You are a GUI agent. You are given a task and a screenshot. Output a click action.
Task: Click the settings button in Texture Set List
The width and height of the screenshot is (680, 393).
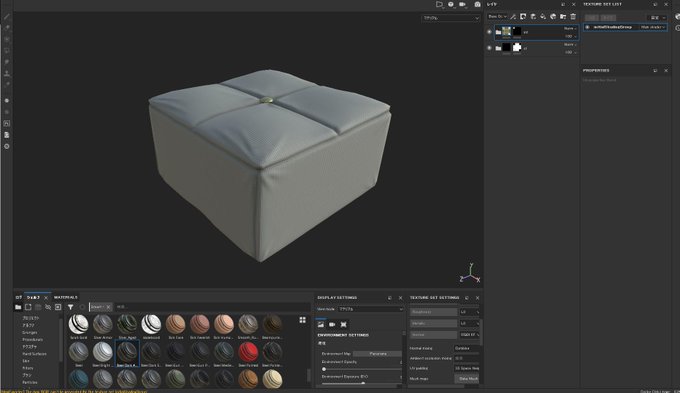pyautogui.click(x=657, y=17)
